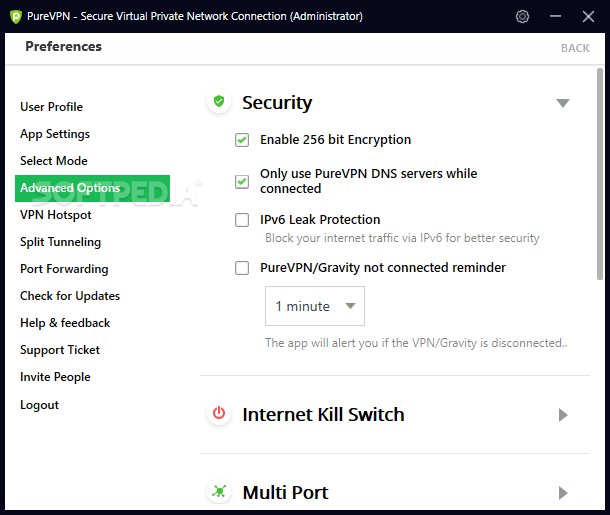
Task: Expand the Multi Port section arrow
Action: (x=563, y=493)
